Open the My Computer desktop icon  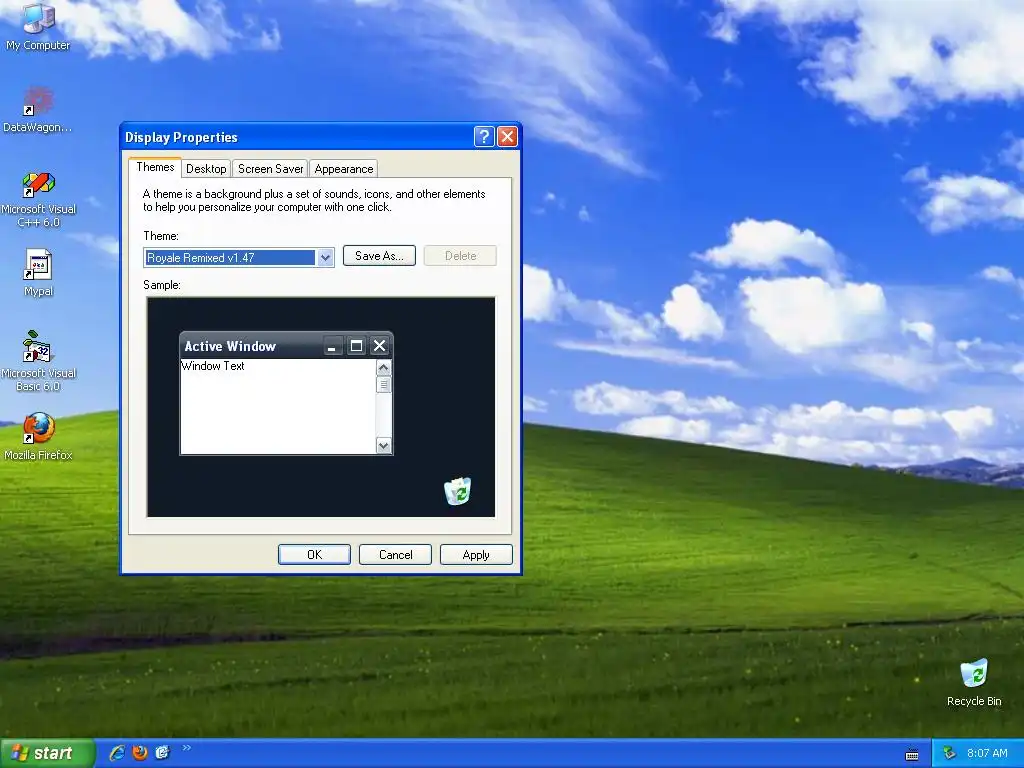point(38,26)
